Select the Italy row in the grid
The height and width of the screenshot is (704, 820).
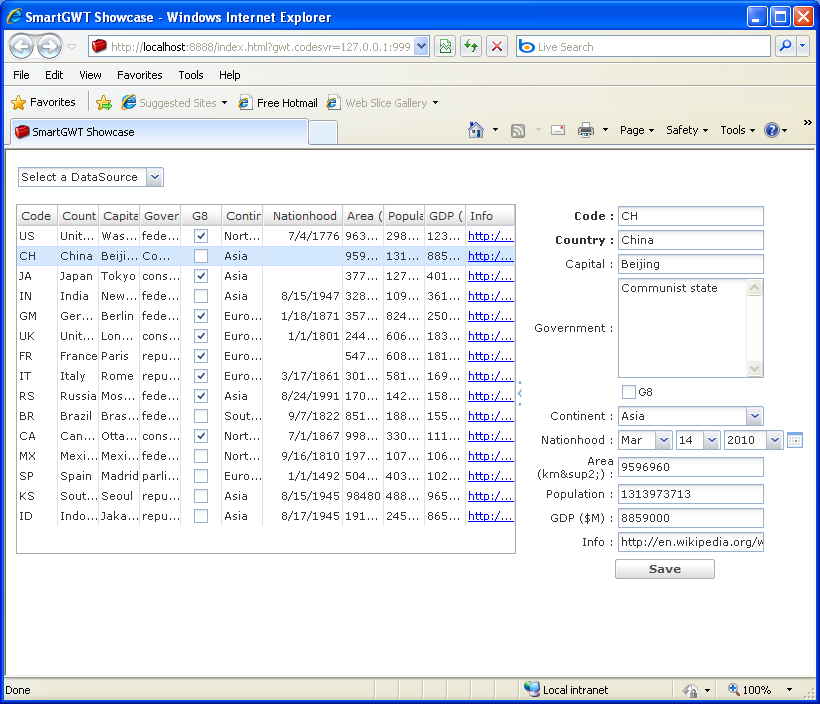coord(266,376)
